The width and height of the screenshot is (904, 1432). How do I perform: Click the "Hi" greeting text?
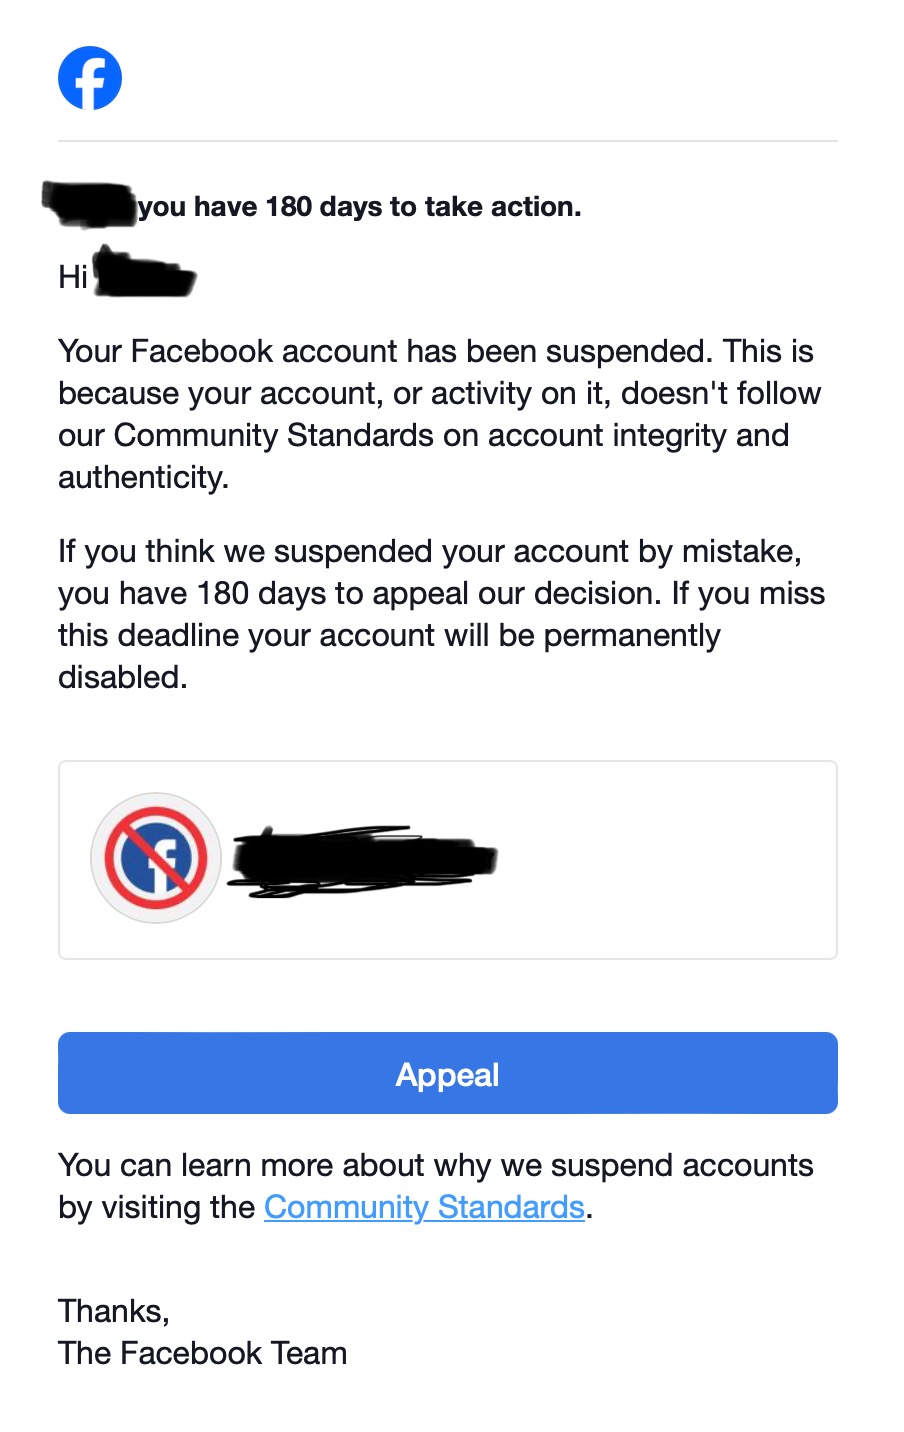point(73,277)
